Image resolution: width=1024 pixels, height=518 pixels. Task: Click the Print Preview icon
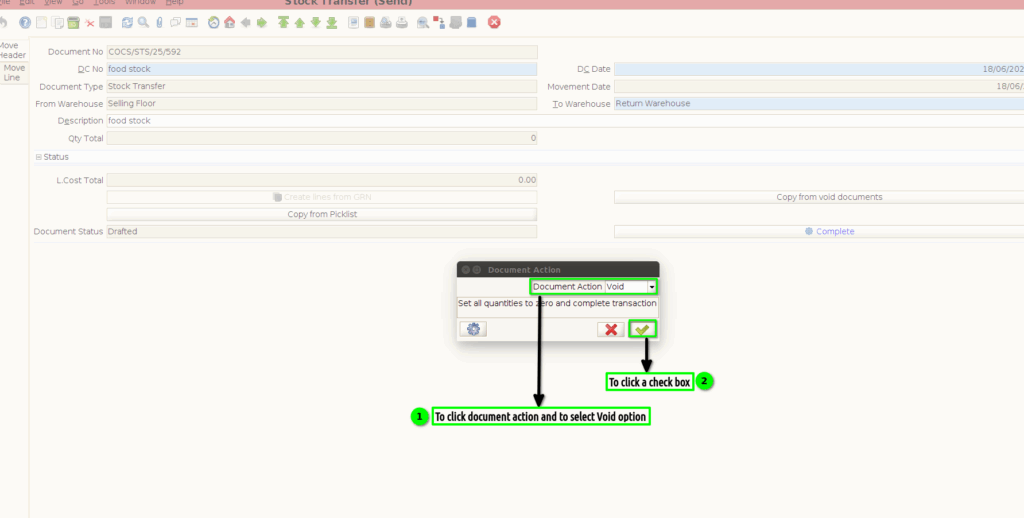385,23
